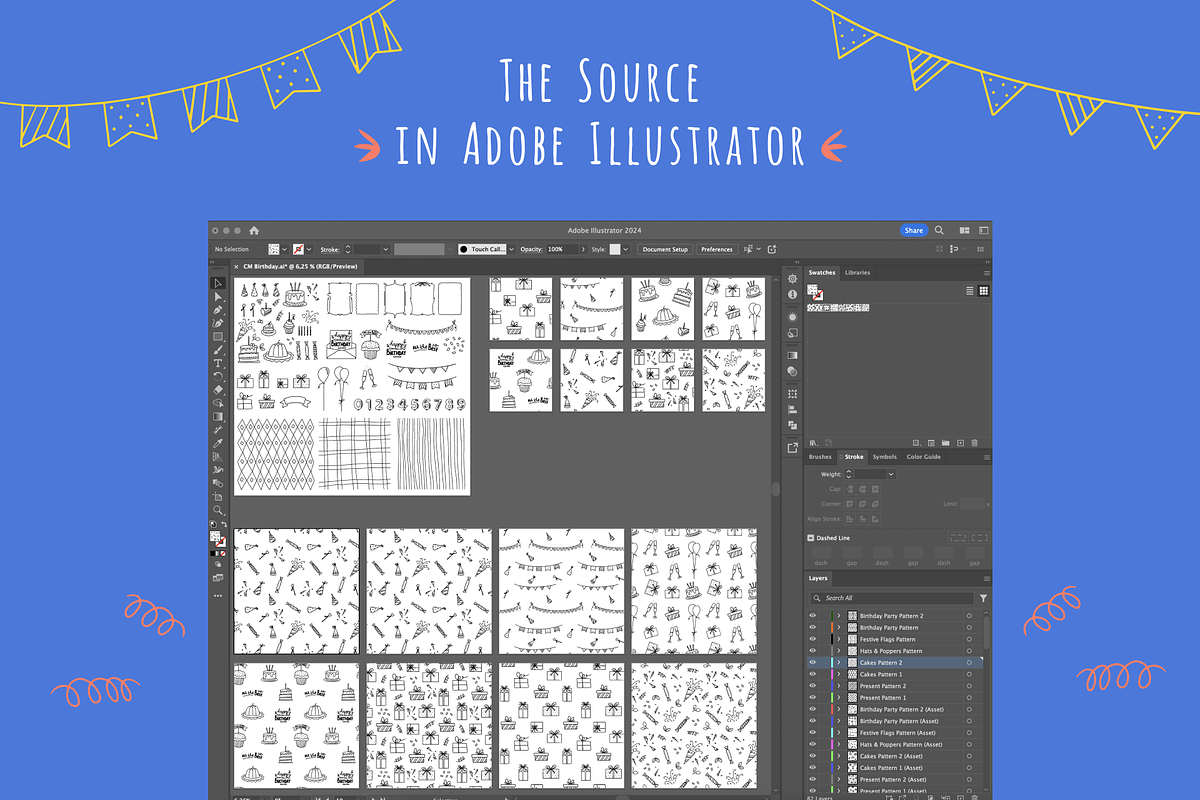Select the Eyedropper tool

tap(217, 443)
